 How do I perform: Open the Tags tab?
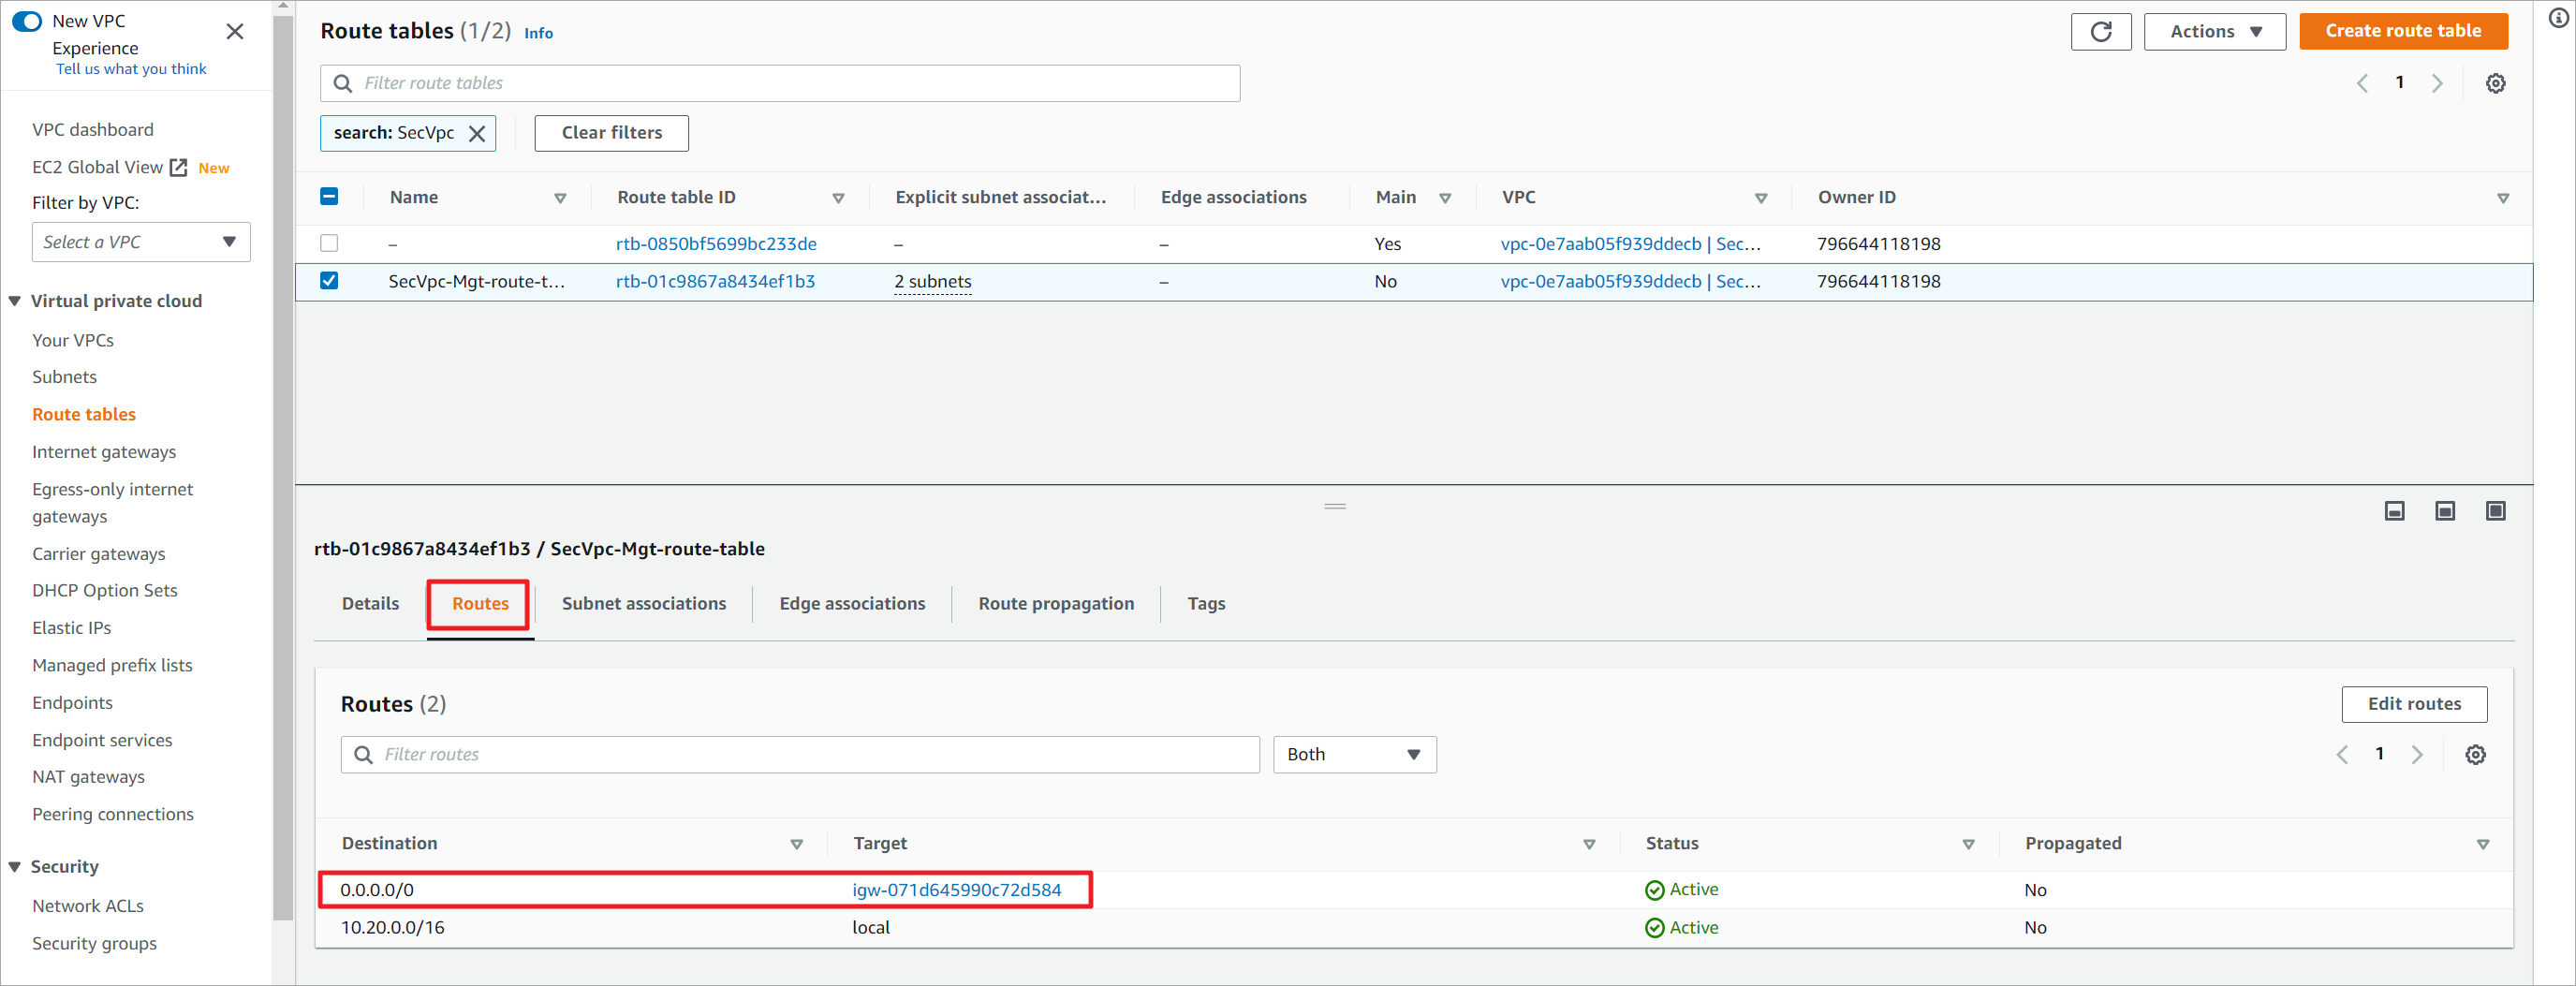click(1206, 604)
